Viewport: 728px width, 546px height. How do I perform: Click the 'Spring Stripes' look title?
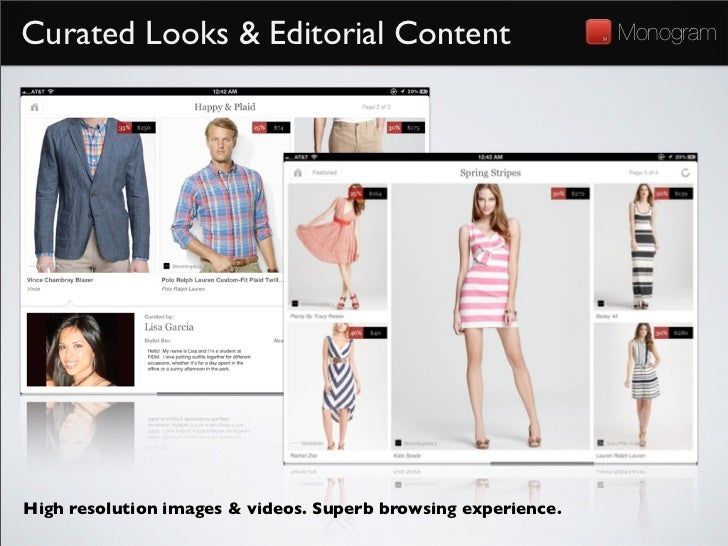click(x=490, y=173)
